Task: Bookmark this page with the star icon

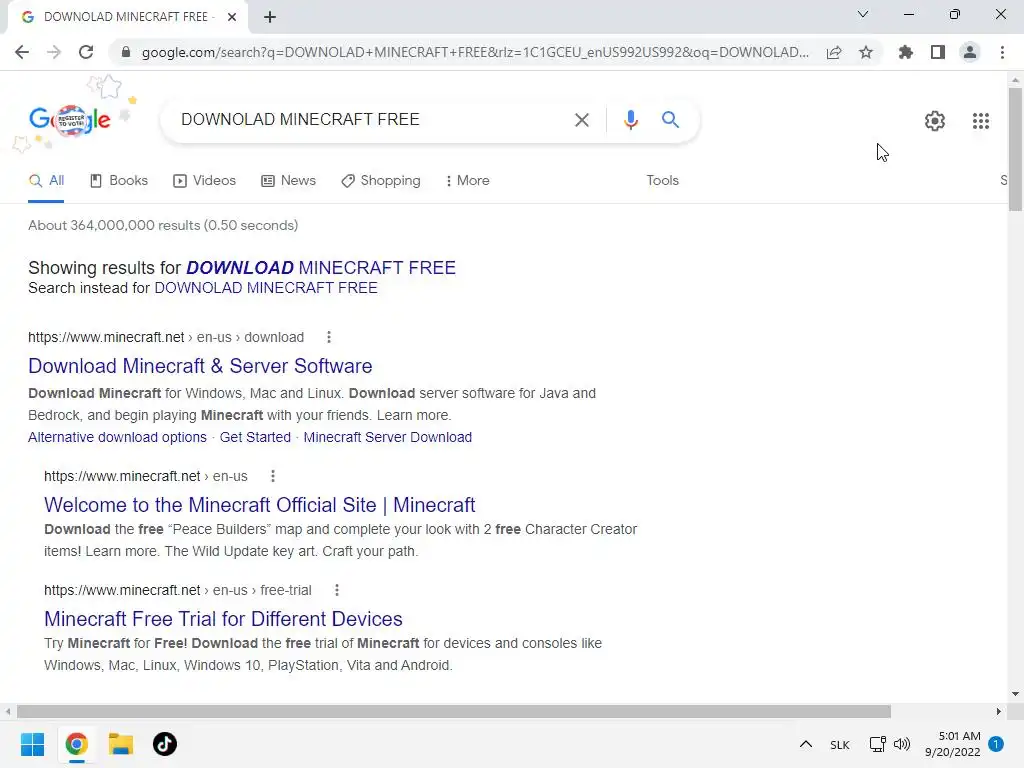Action: (866, 52)
